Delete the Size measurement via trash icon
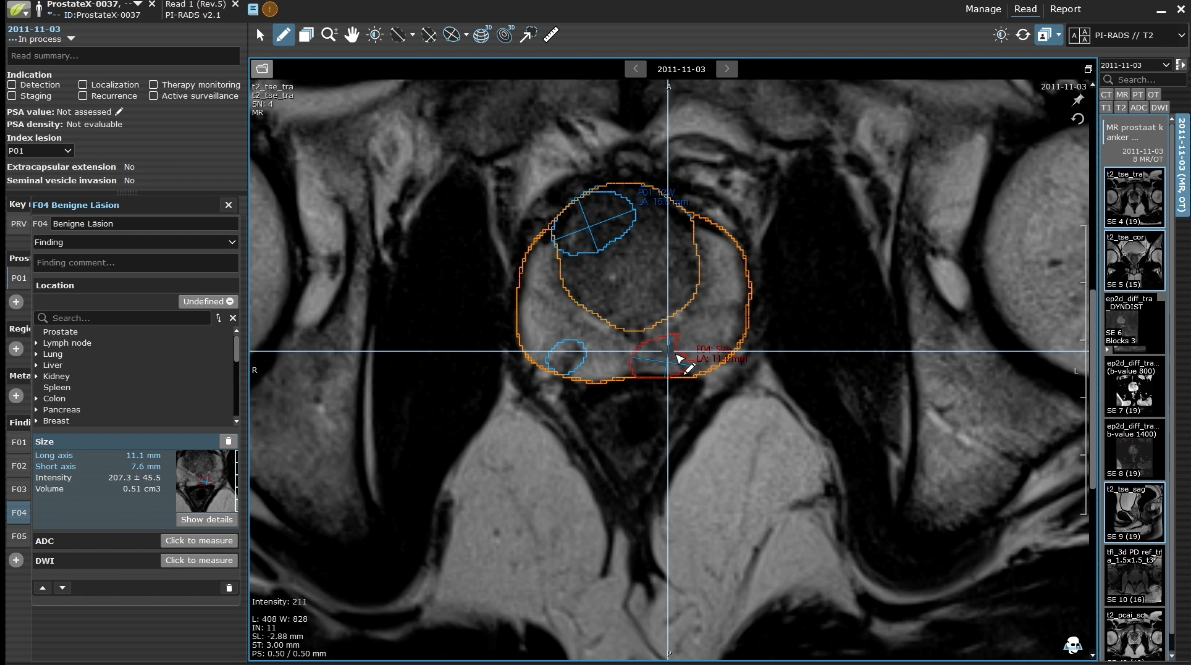The width and height of the screenshot is (1191, 665). coord(228,441)
